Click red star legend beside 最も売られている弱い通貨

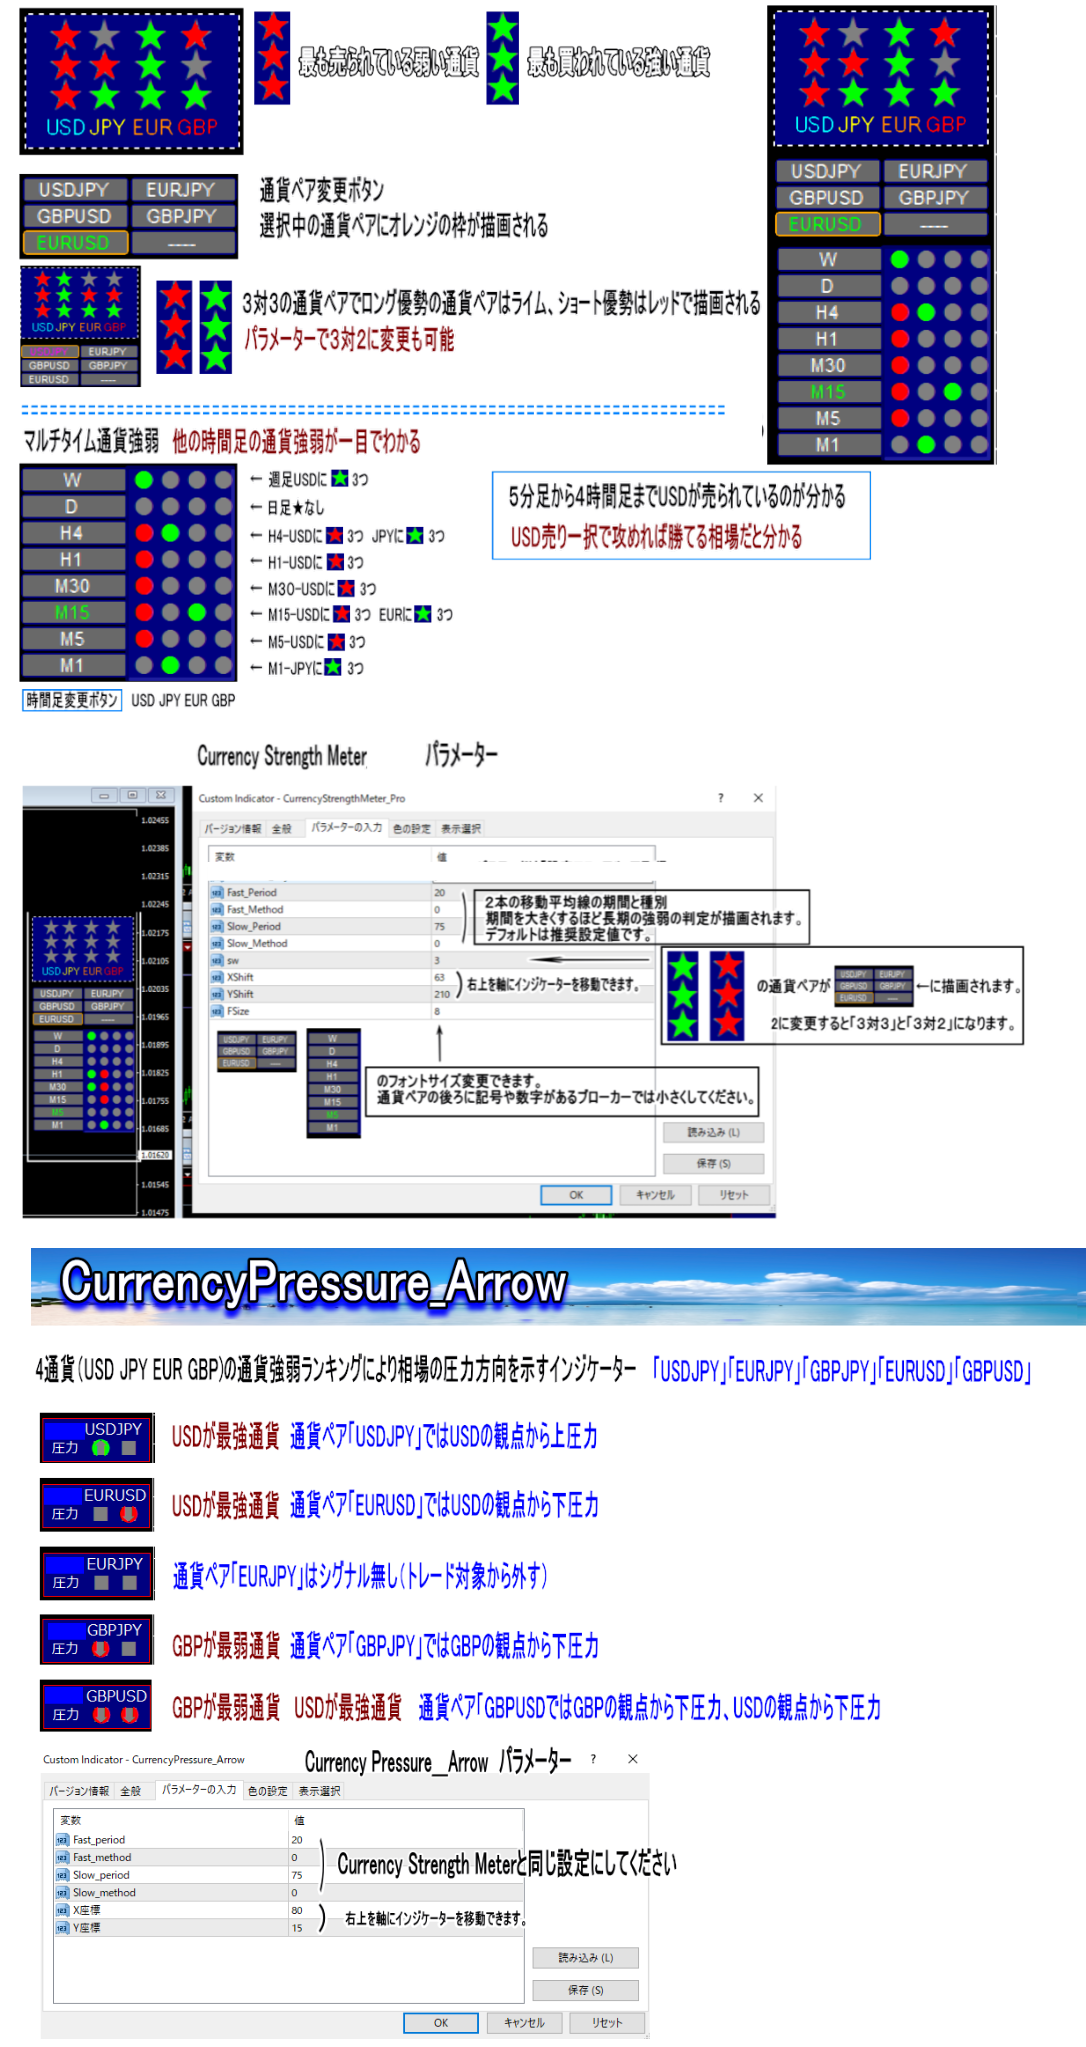click(272, 58)
